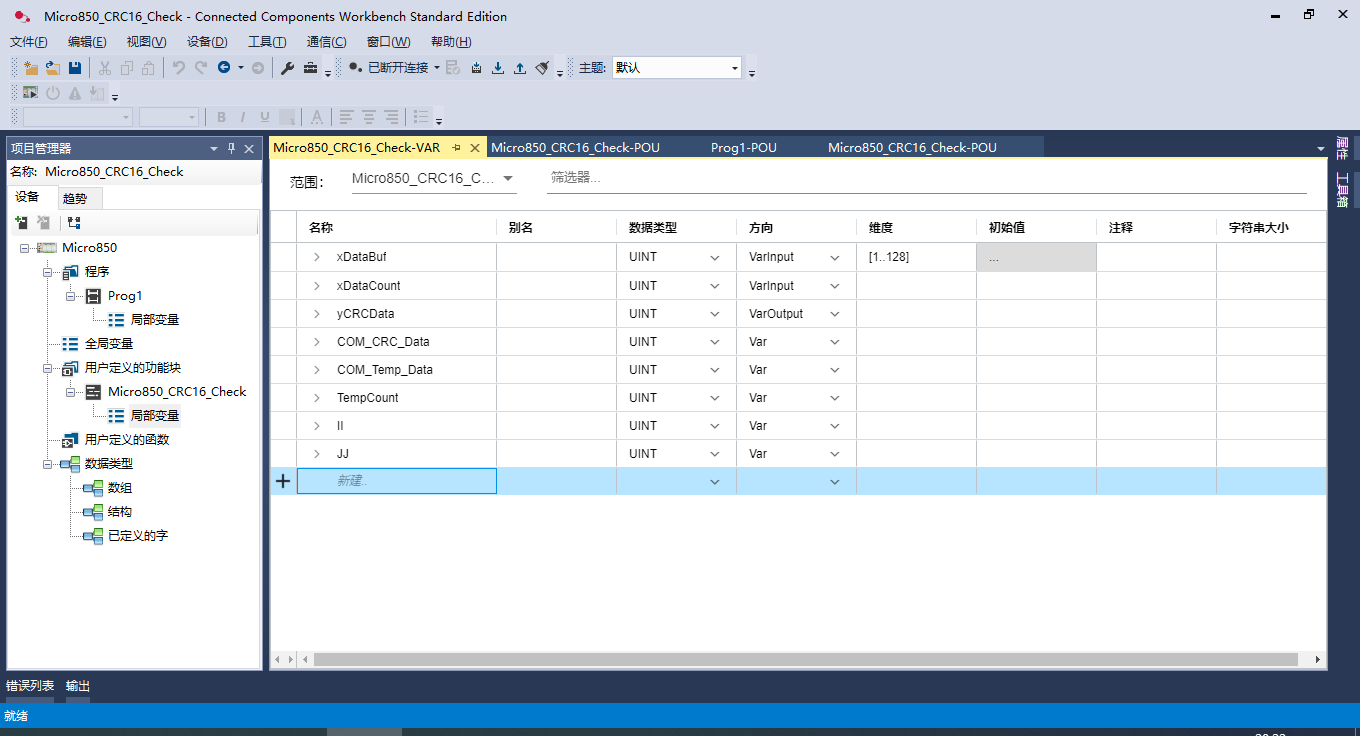
Task: Click the new project toolbar icon
Action: (x=31, y=68)
